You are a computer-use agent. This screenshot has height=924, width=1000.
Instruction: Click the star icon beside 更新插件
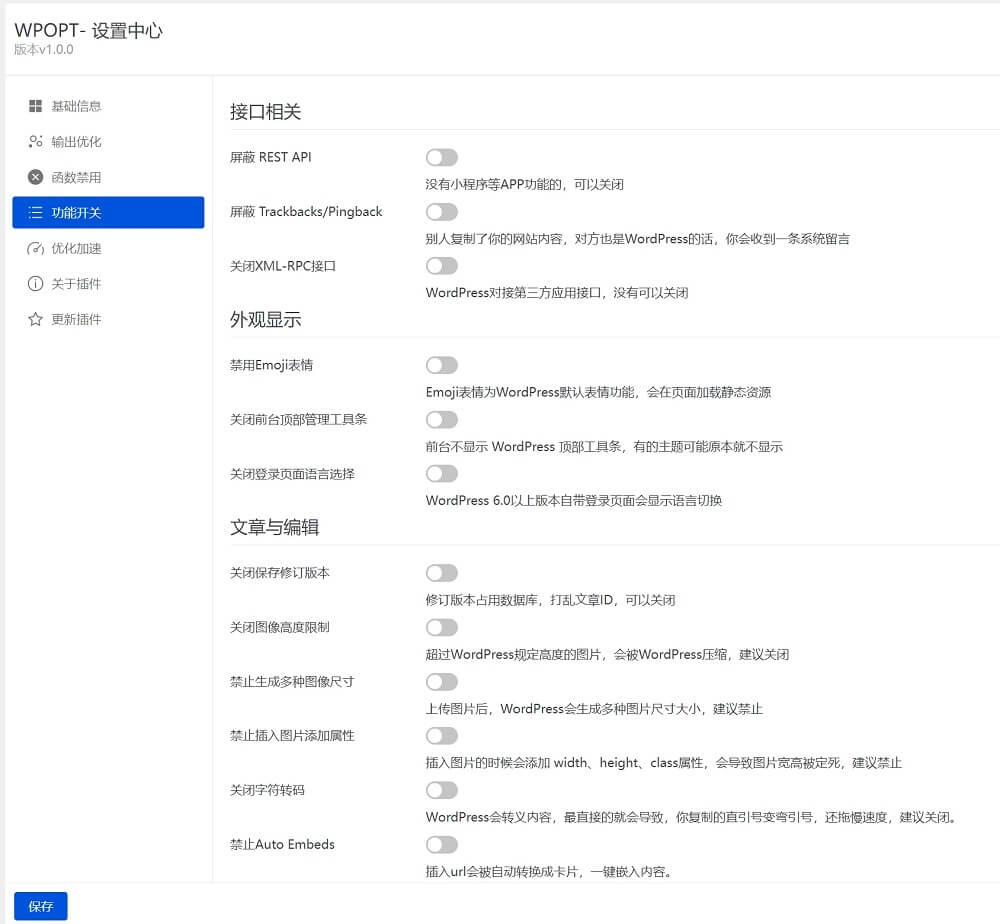(x=37, y=319)
